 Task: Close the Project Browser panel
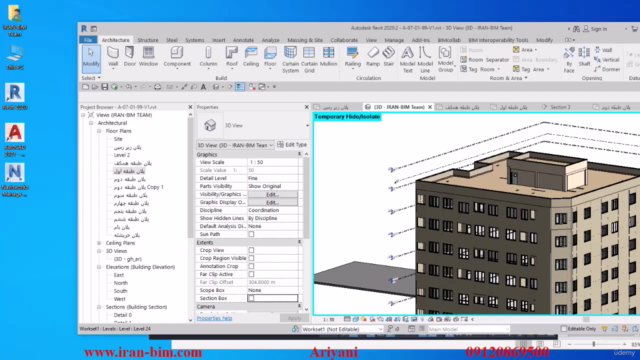pyautogui.click(x=190, y=107)
